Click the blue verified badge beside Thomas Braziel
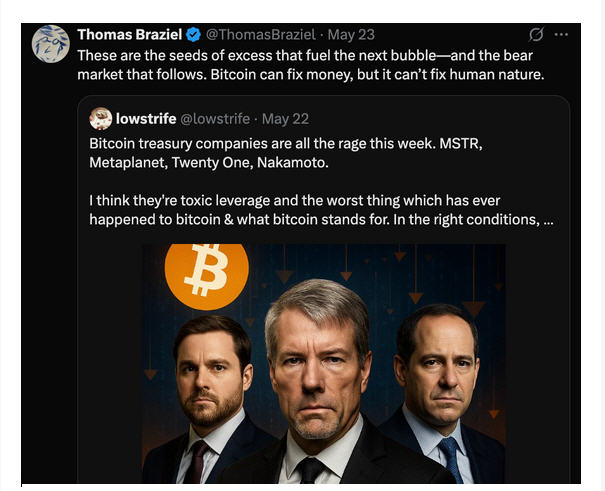 pos(192,35)
